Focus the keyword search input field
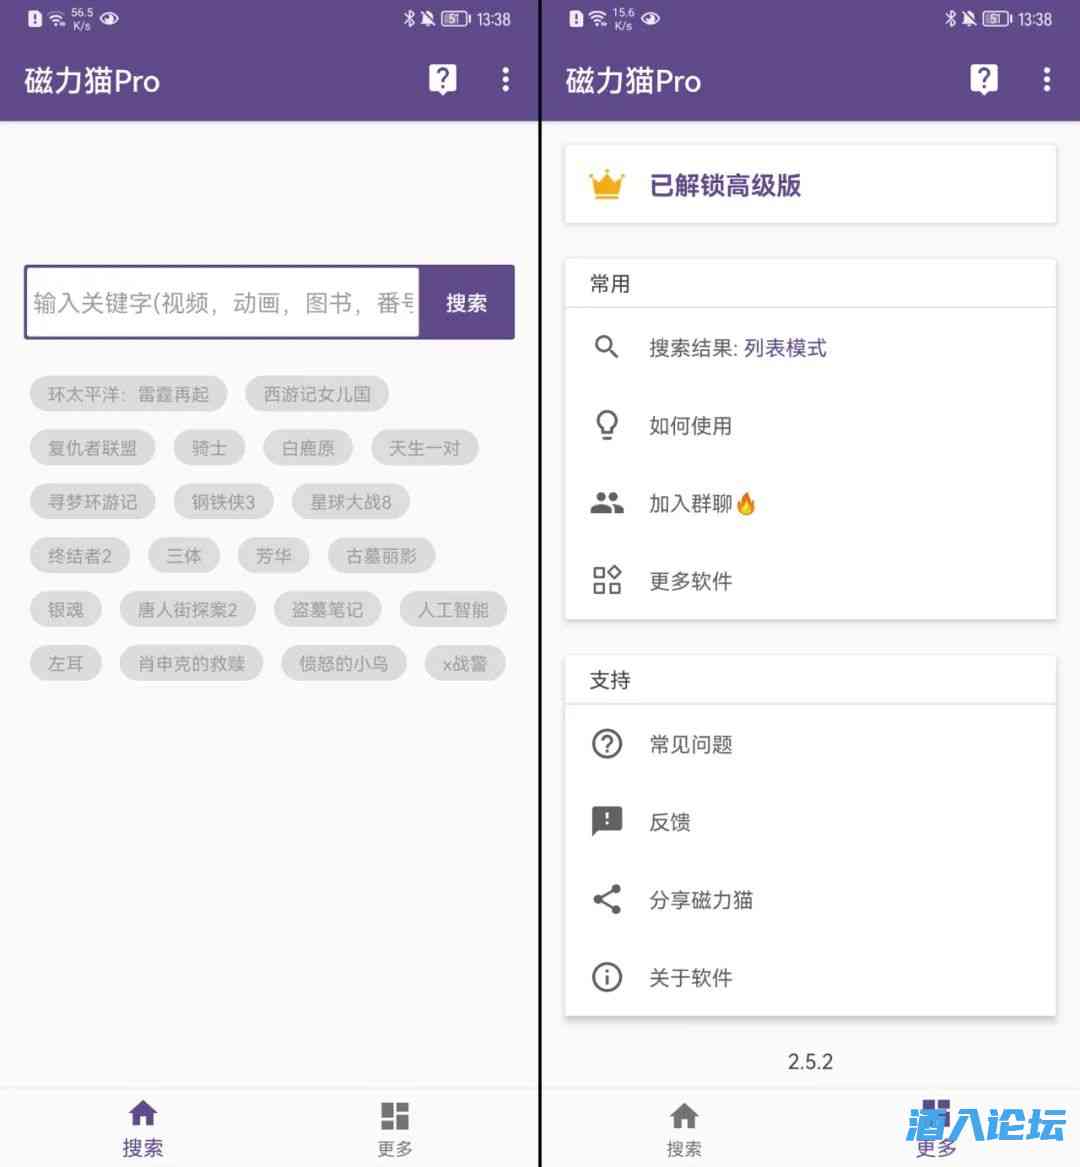 222,303
